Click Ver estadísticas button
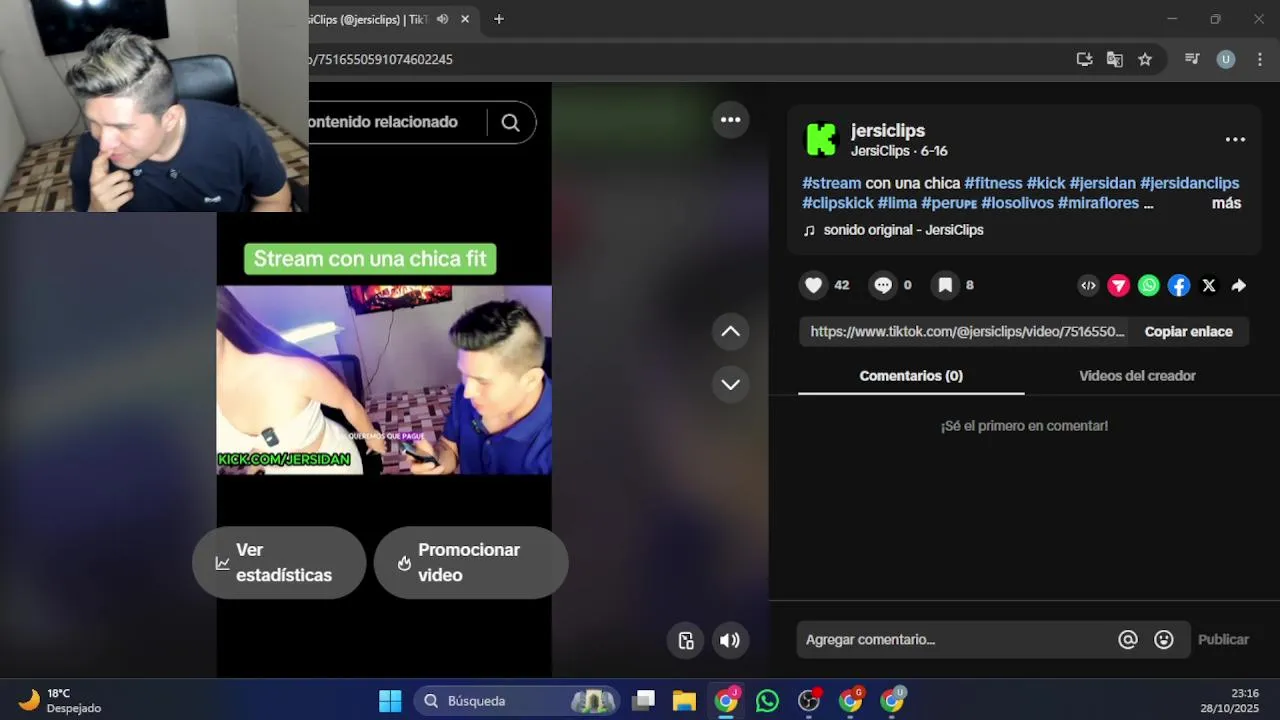The width and height of the screenshot is (1280, 720). click(279, 563)
